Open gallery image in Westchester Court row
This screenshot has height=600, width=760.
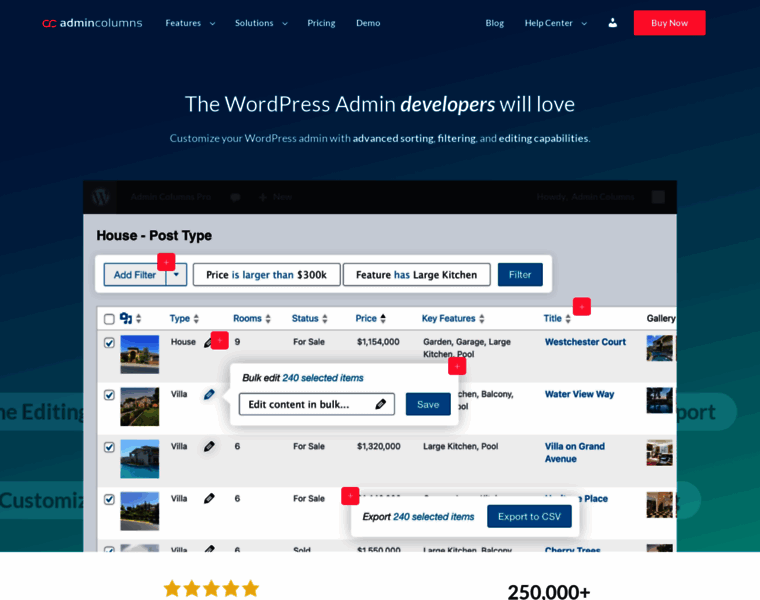660,348
